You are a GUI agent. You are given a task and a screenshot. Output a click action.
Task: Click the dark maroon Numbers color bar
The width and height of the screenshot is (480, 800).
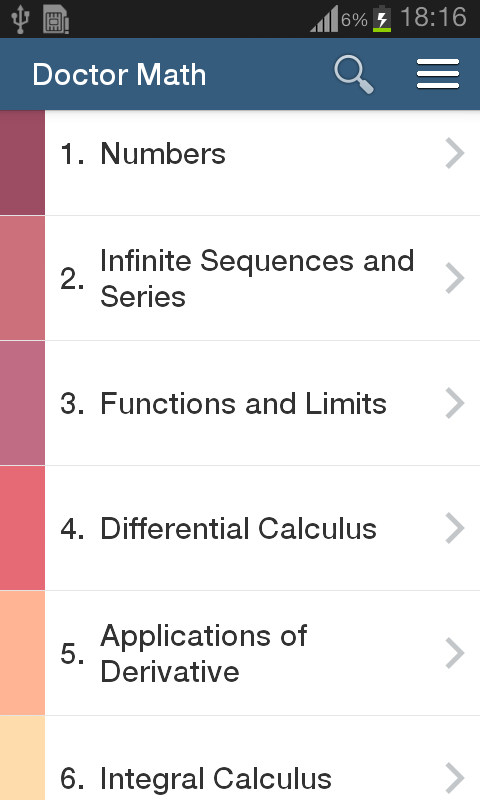[22, 163]
